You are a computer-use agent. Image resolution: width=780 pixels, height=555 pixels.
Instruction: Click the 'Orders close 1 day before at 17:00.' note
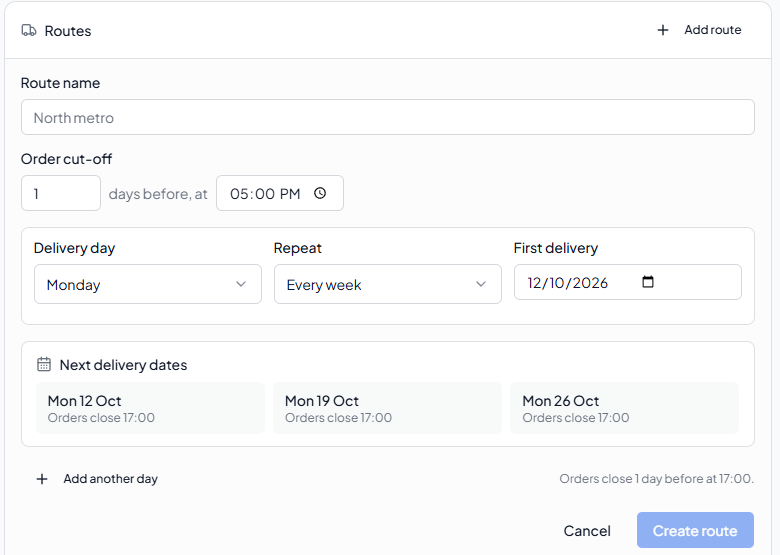coord(657,479)
